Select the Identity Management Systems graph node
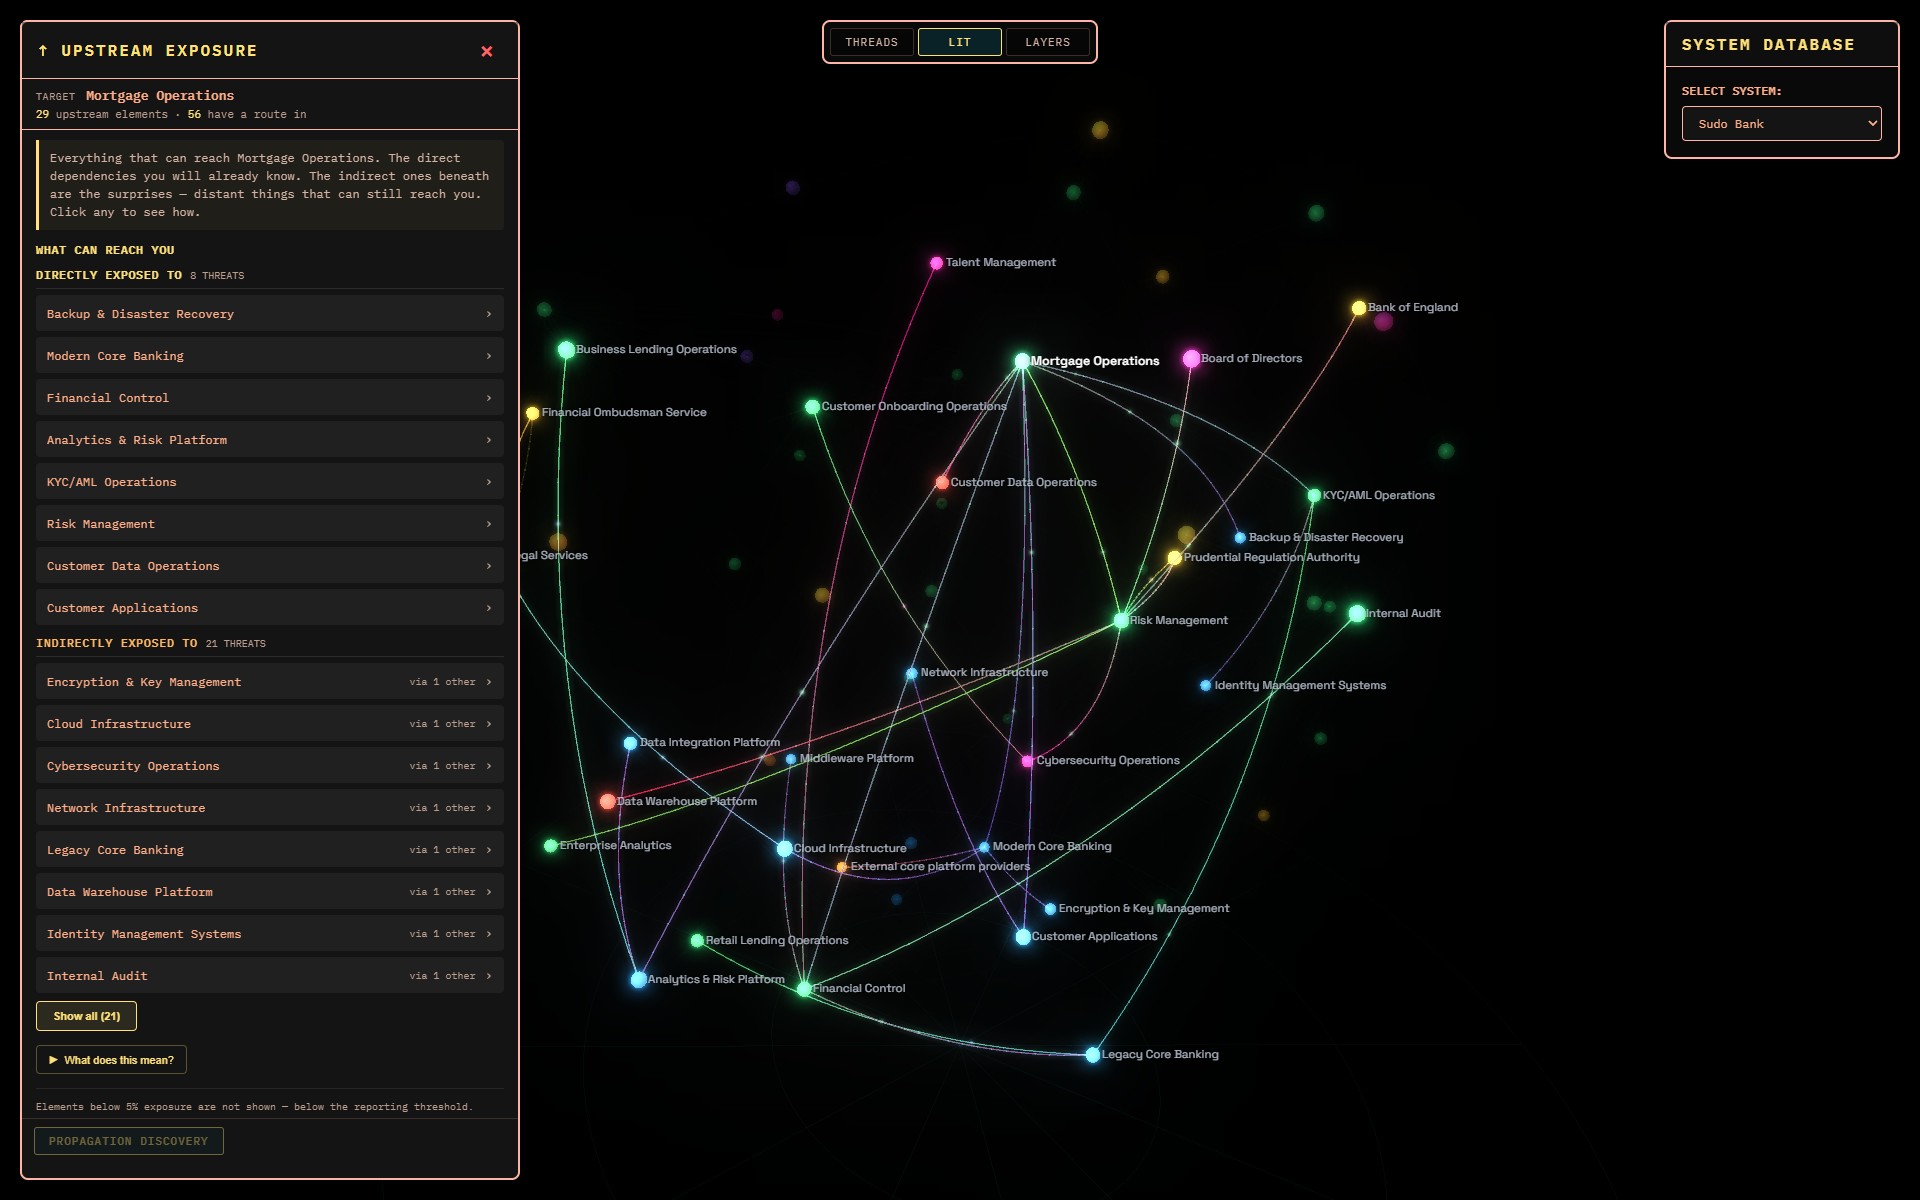This screenshot has width=1920, height=1200. (1205, 686)
